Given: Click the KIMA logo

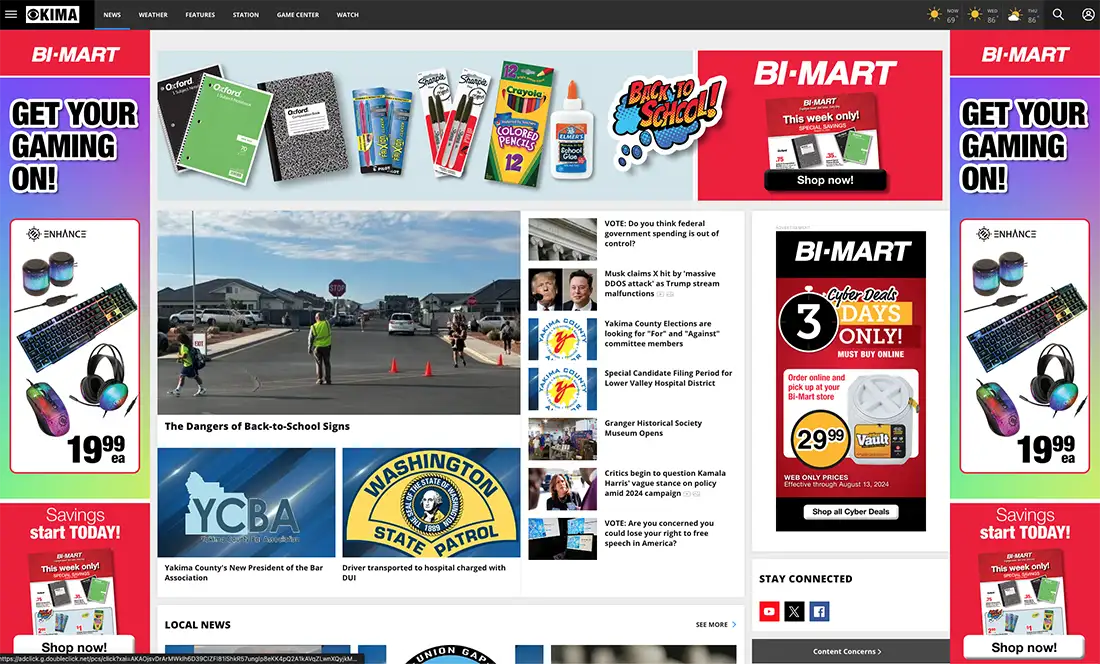Looking at the screenshot, I should [x=53, y=15].
